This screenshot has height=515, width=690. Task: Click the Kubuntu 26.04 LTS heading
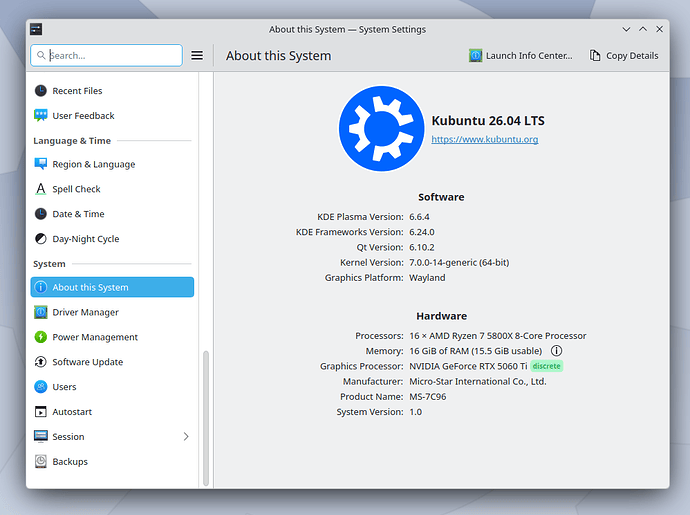pos(488,121)
